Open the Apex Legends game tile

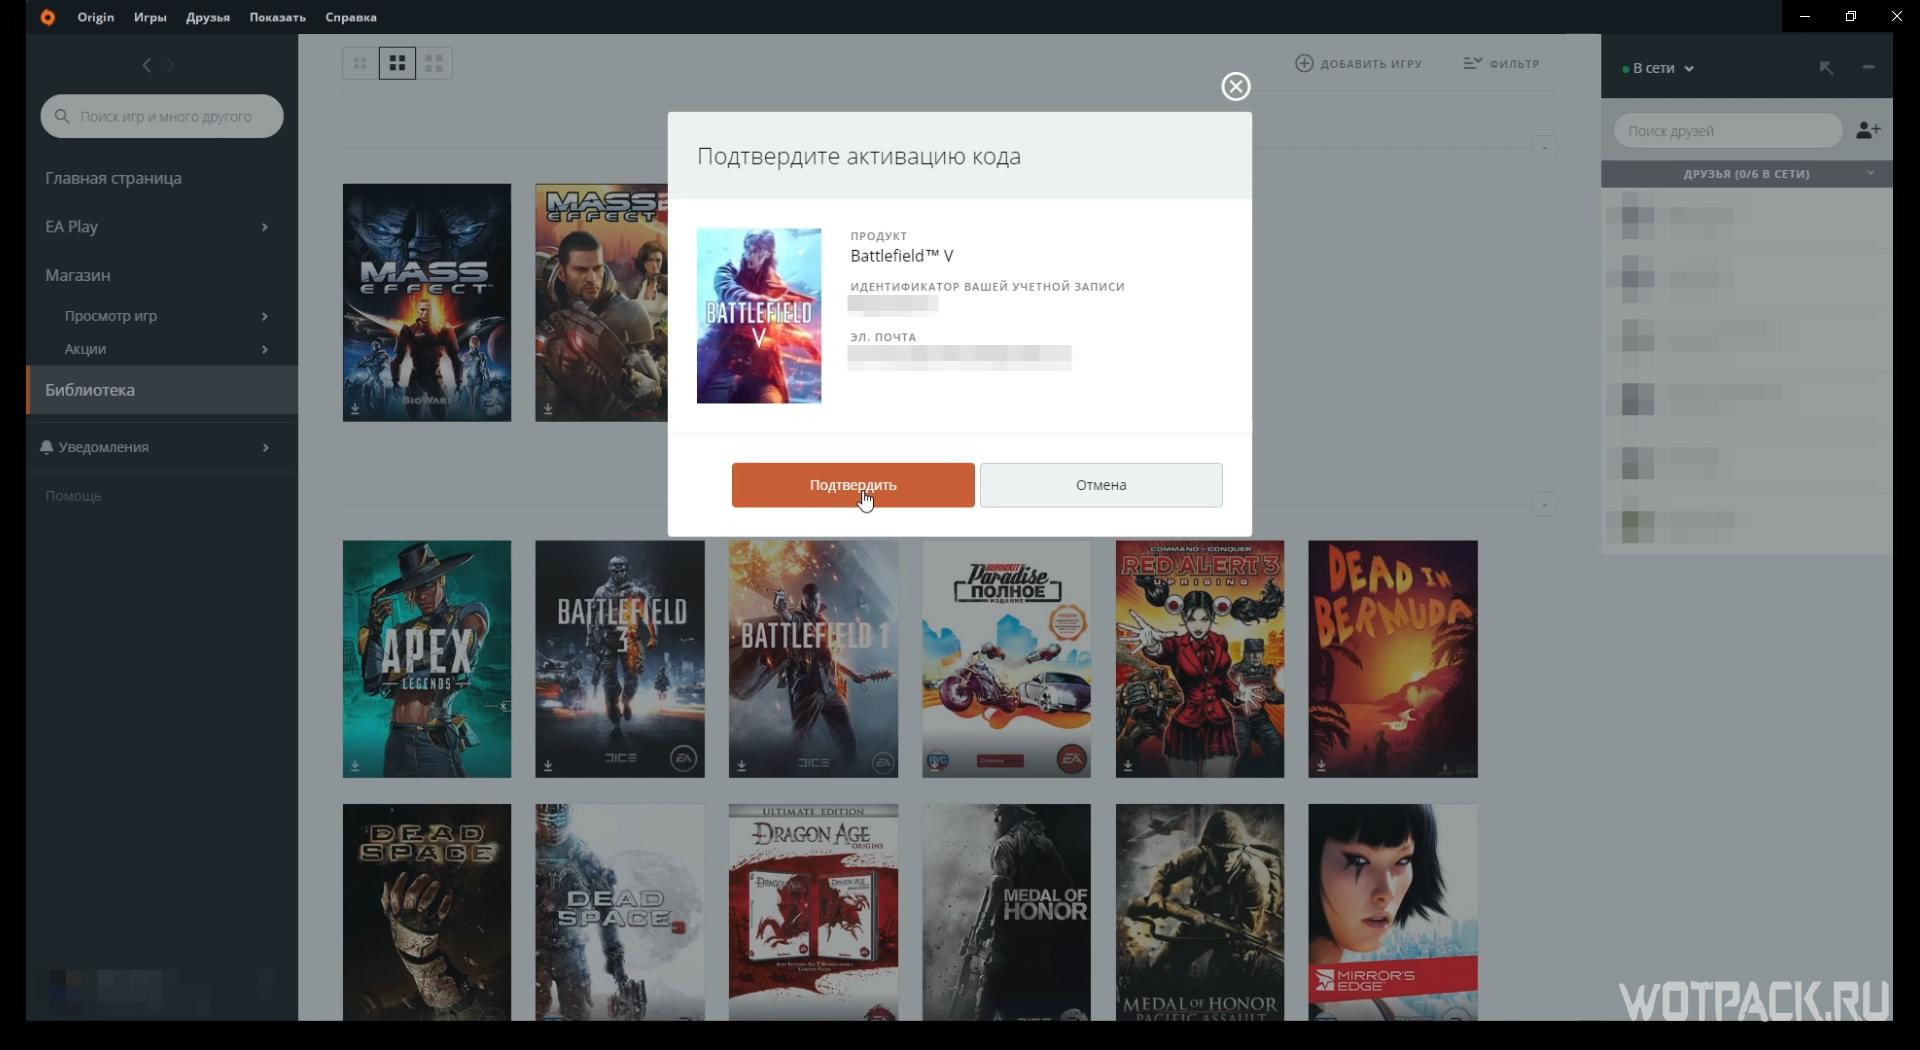click(x=427, y=658)
